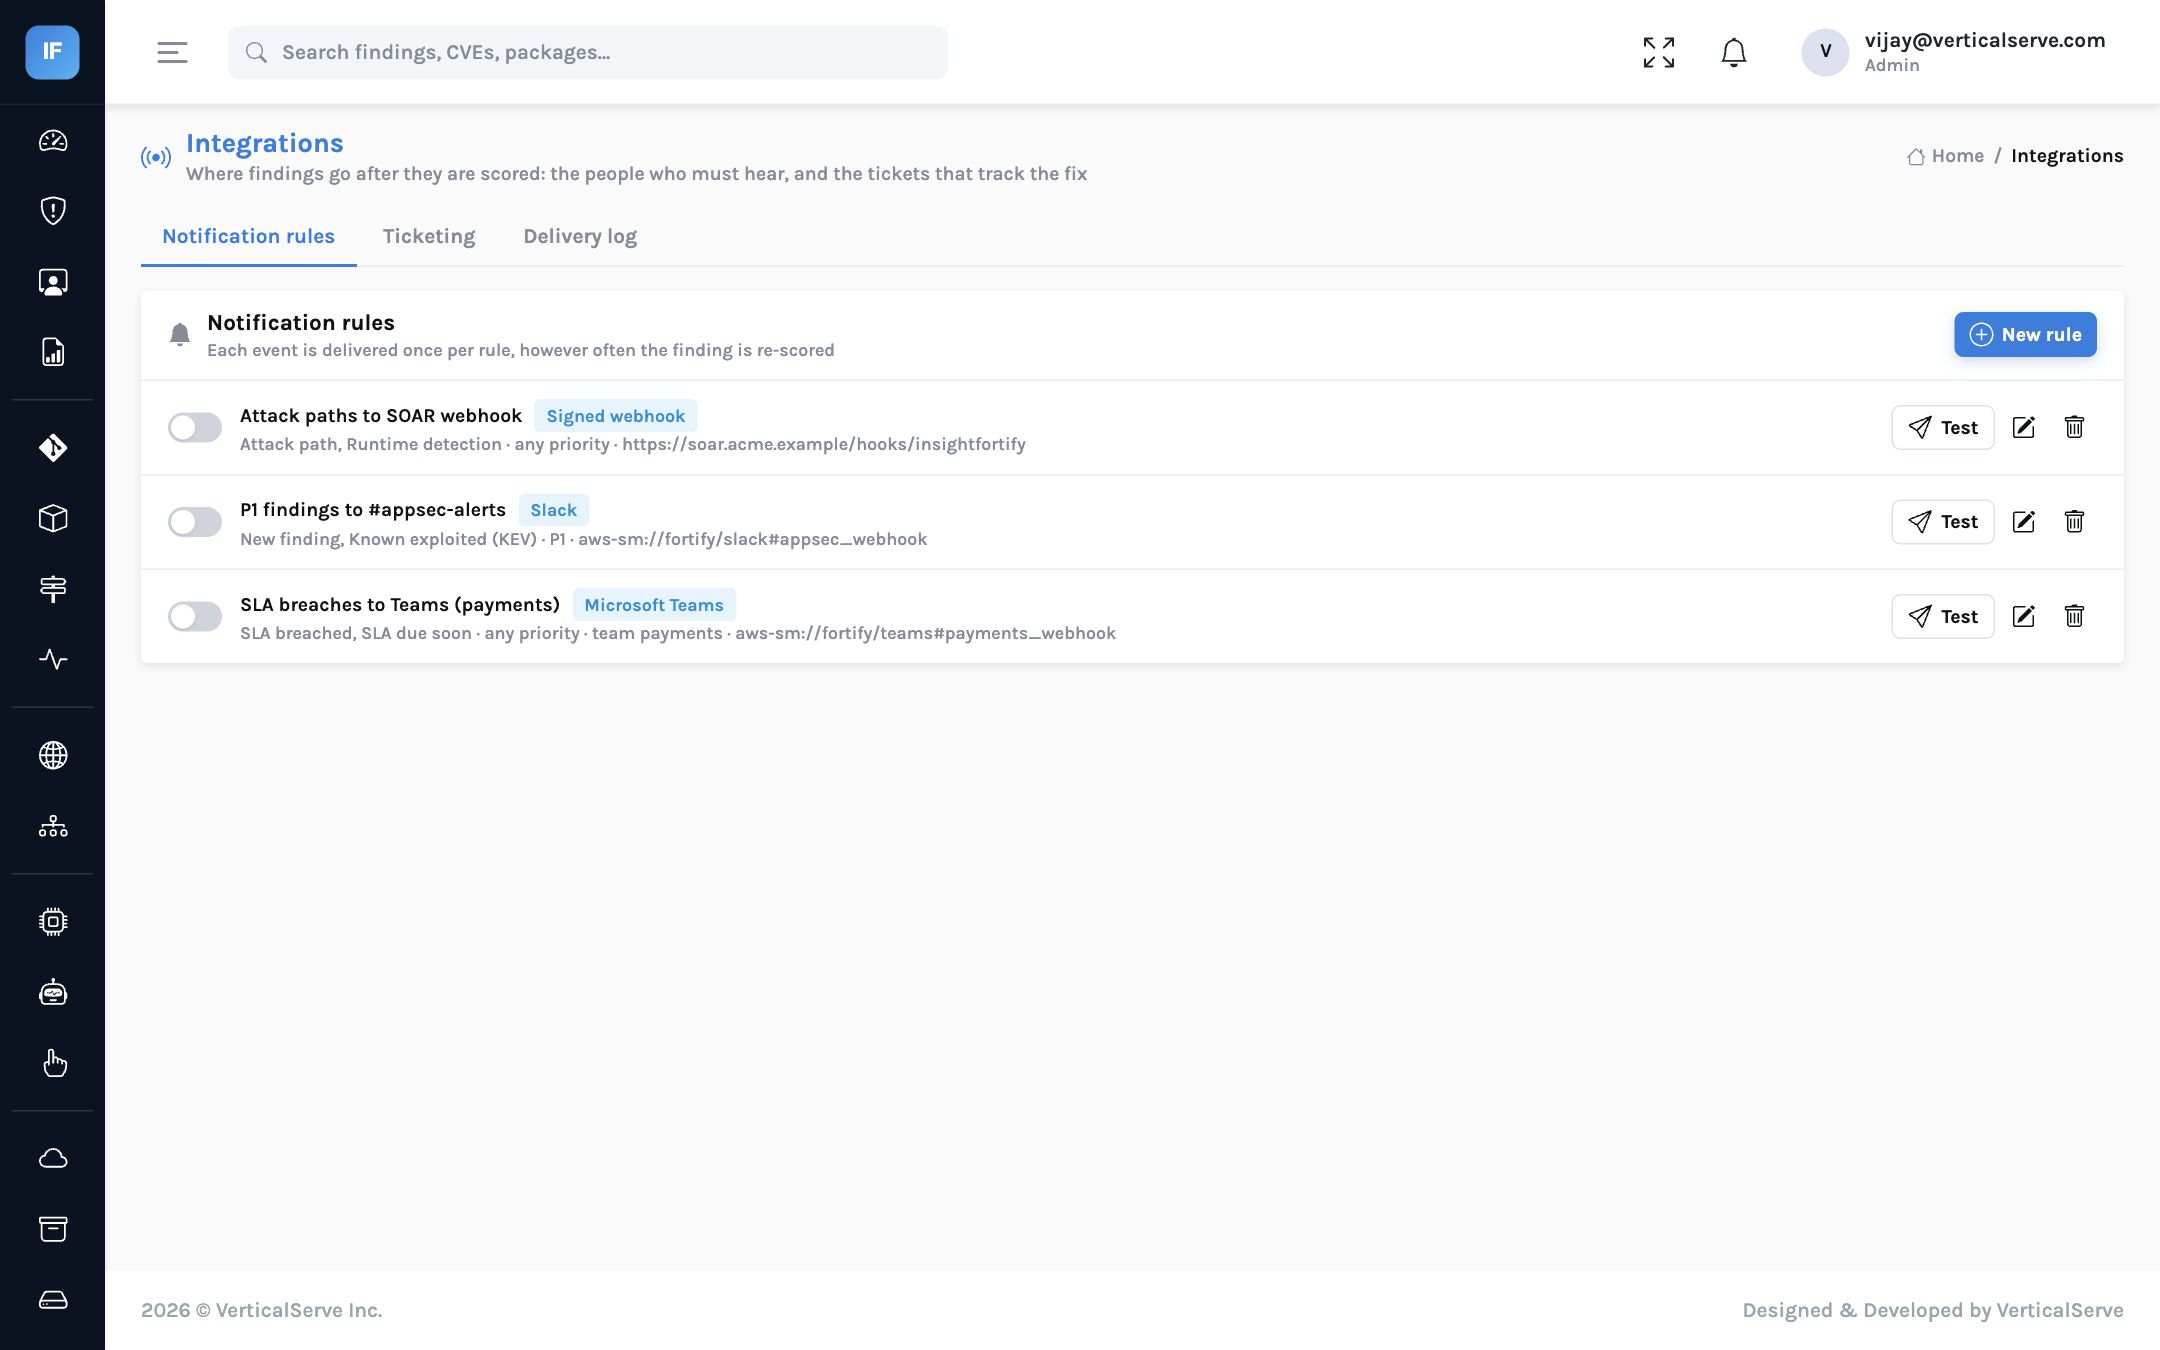This screenshot has width=2160, height=1350.
Task: Enable the SLA breaches to Teams rule
Action: point(195,616)
